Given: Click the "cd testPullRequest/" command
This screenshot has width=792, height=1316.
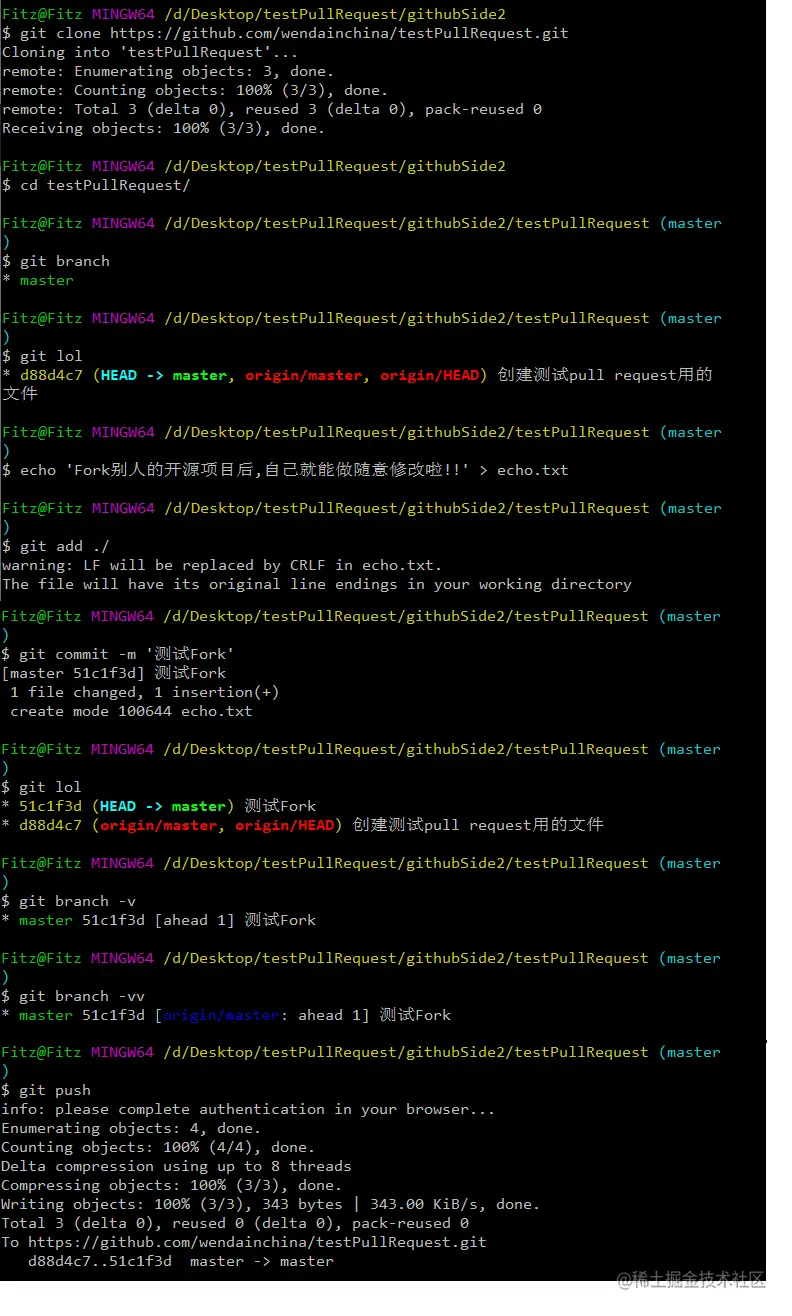Looking at the screenshot, I should click(96, 185).
